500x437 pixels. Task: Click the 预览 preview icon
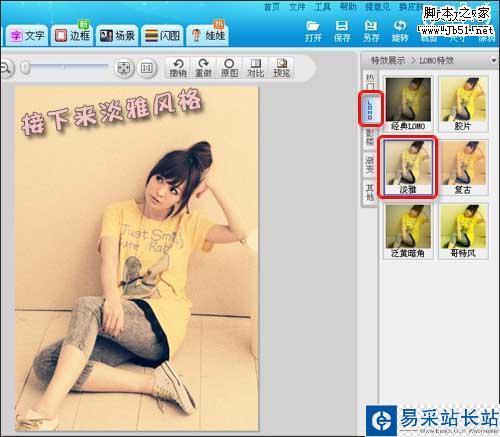click(x=281, y=68)
